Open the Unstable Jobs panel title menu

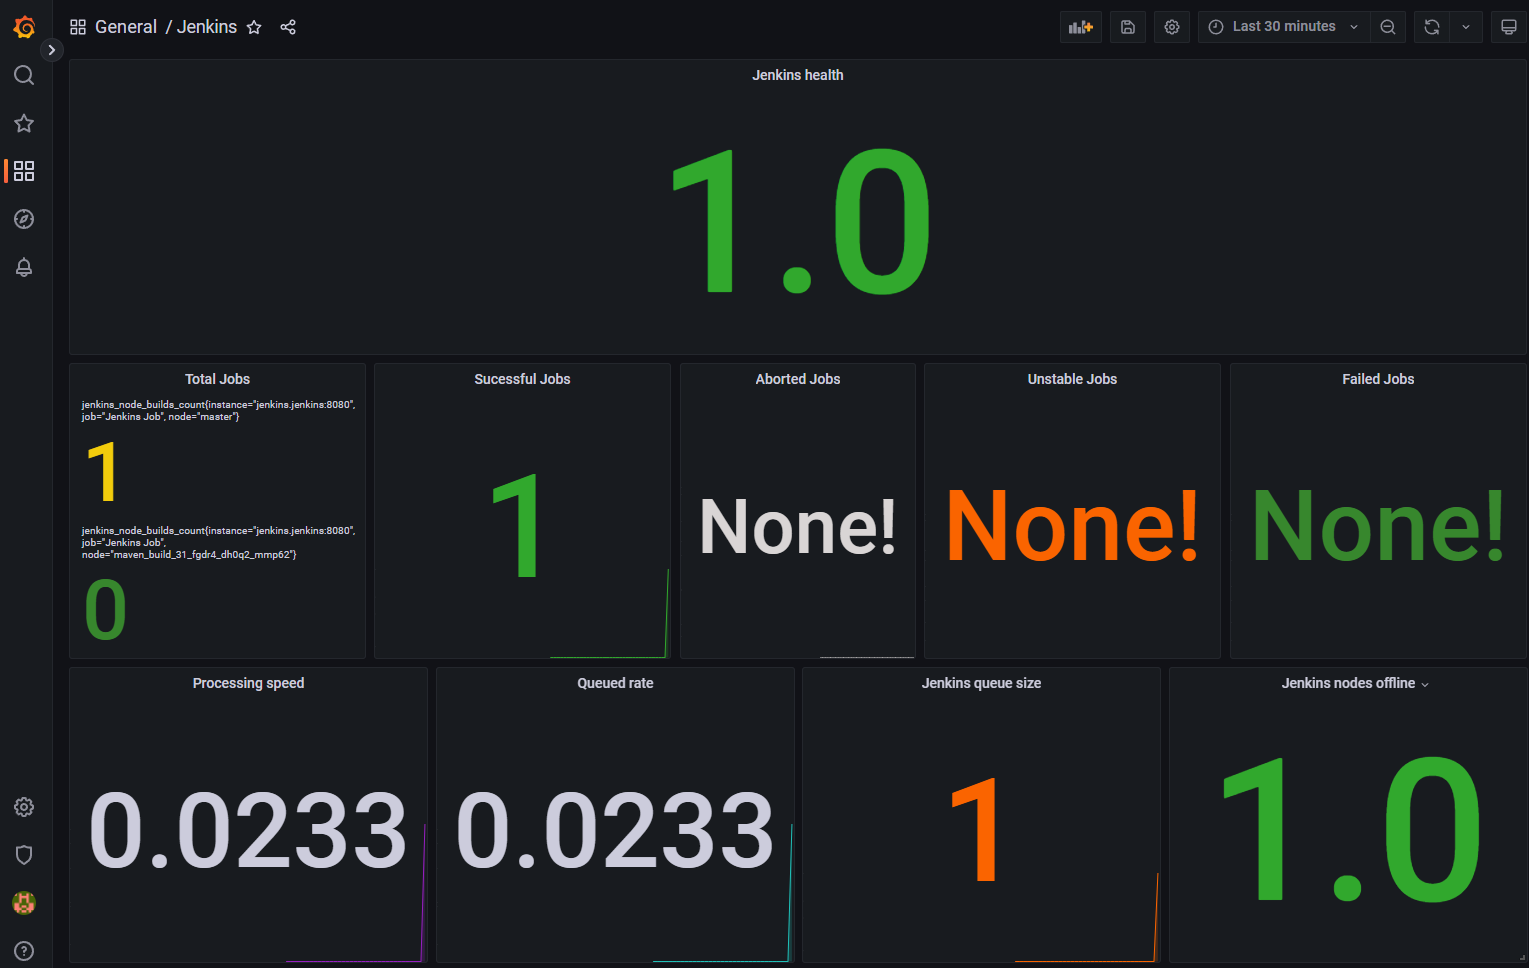tap(1072, 379)
